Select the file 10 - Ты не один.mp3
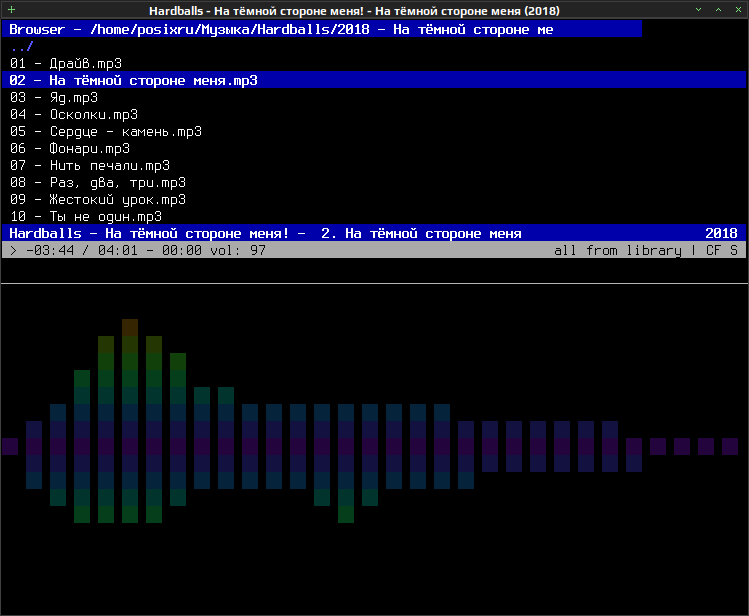 pos(86,217)
